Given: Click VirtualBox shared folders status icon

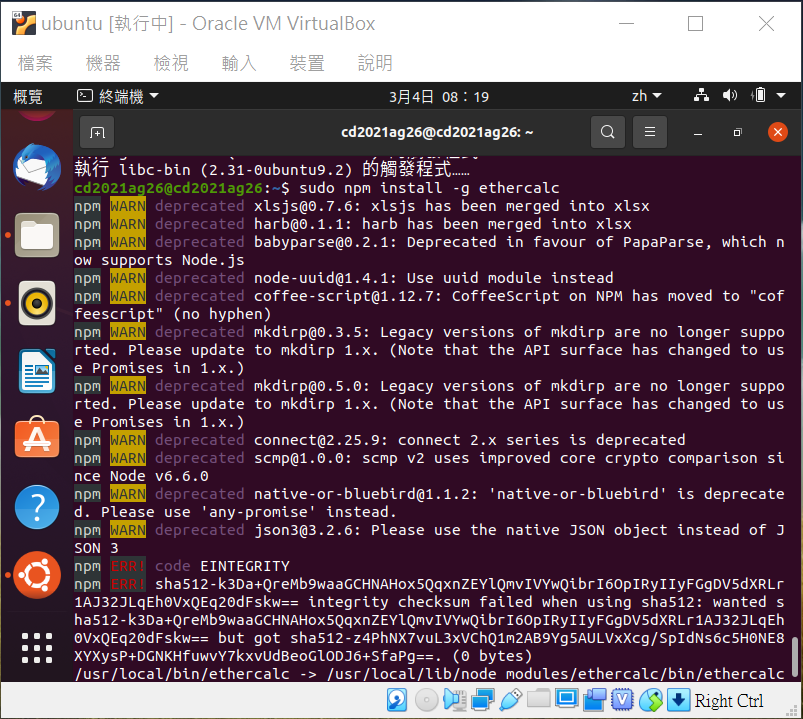Looking at the screenshot, I should (538, 699).
